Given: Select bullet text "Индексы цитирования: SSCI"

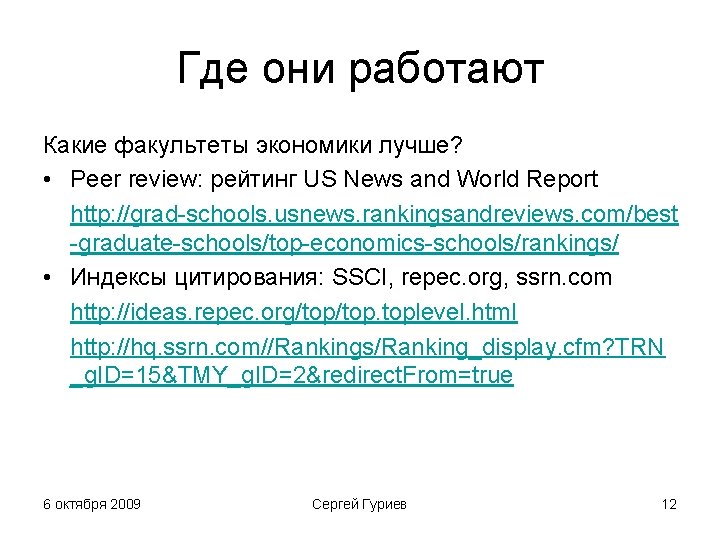Looking at the screenshot, I should coord(229,278).
